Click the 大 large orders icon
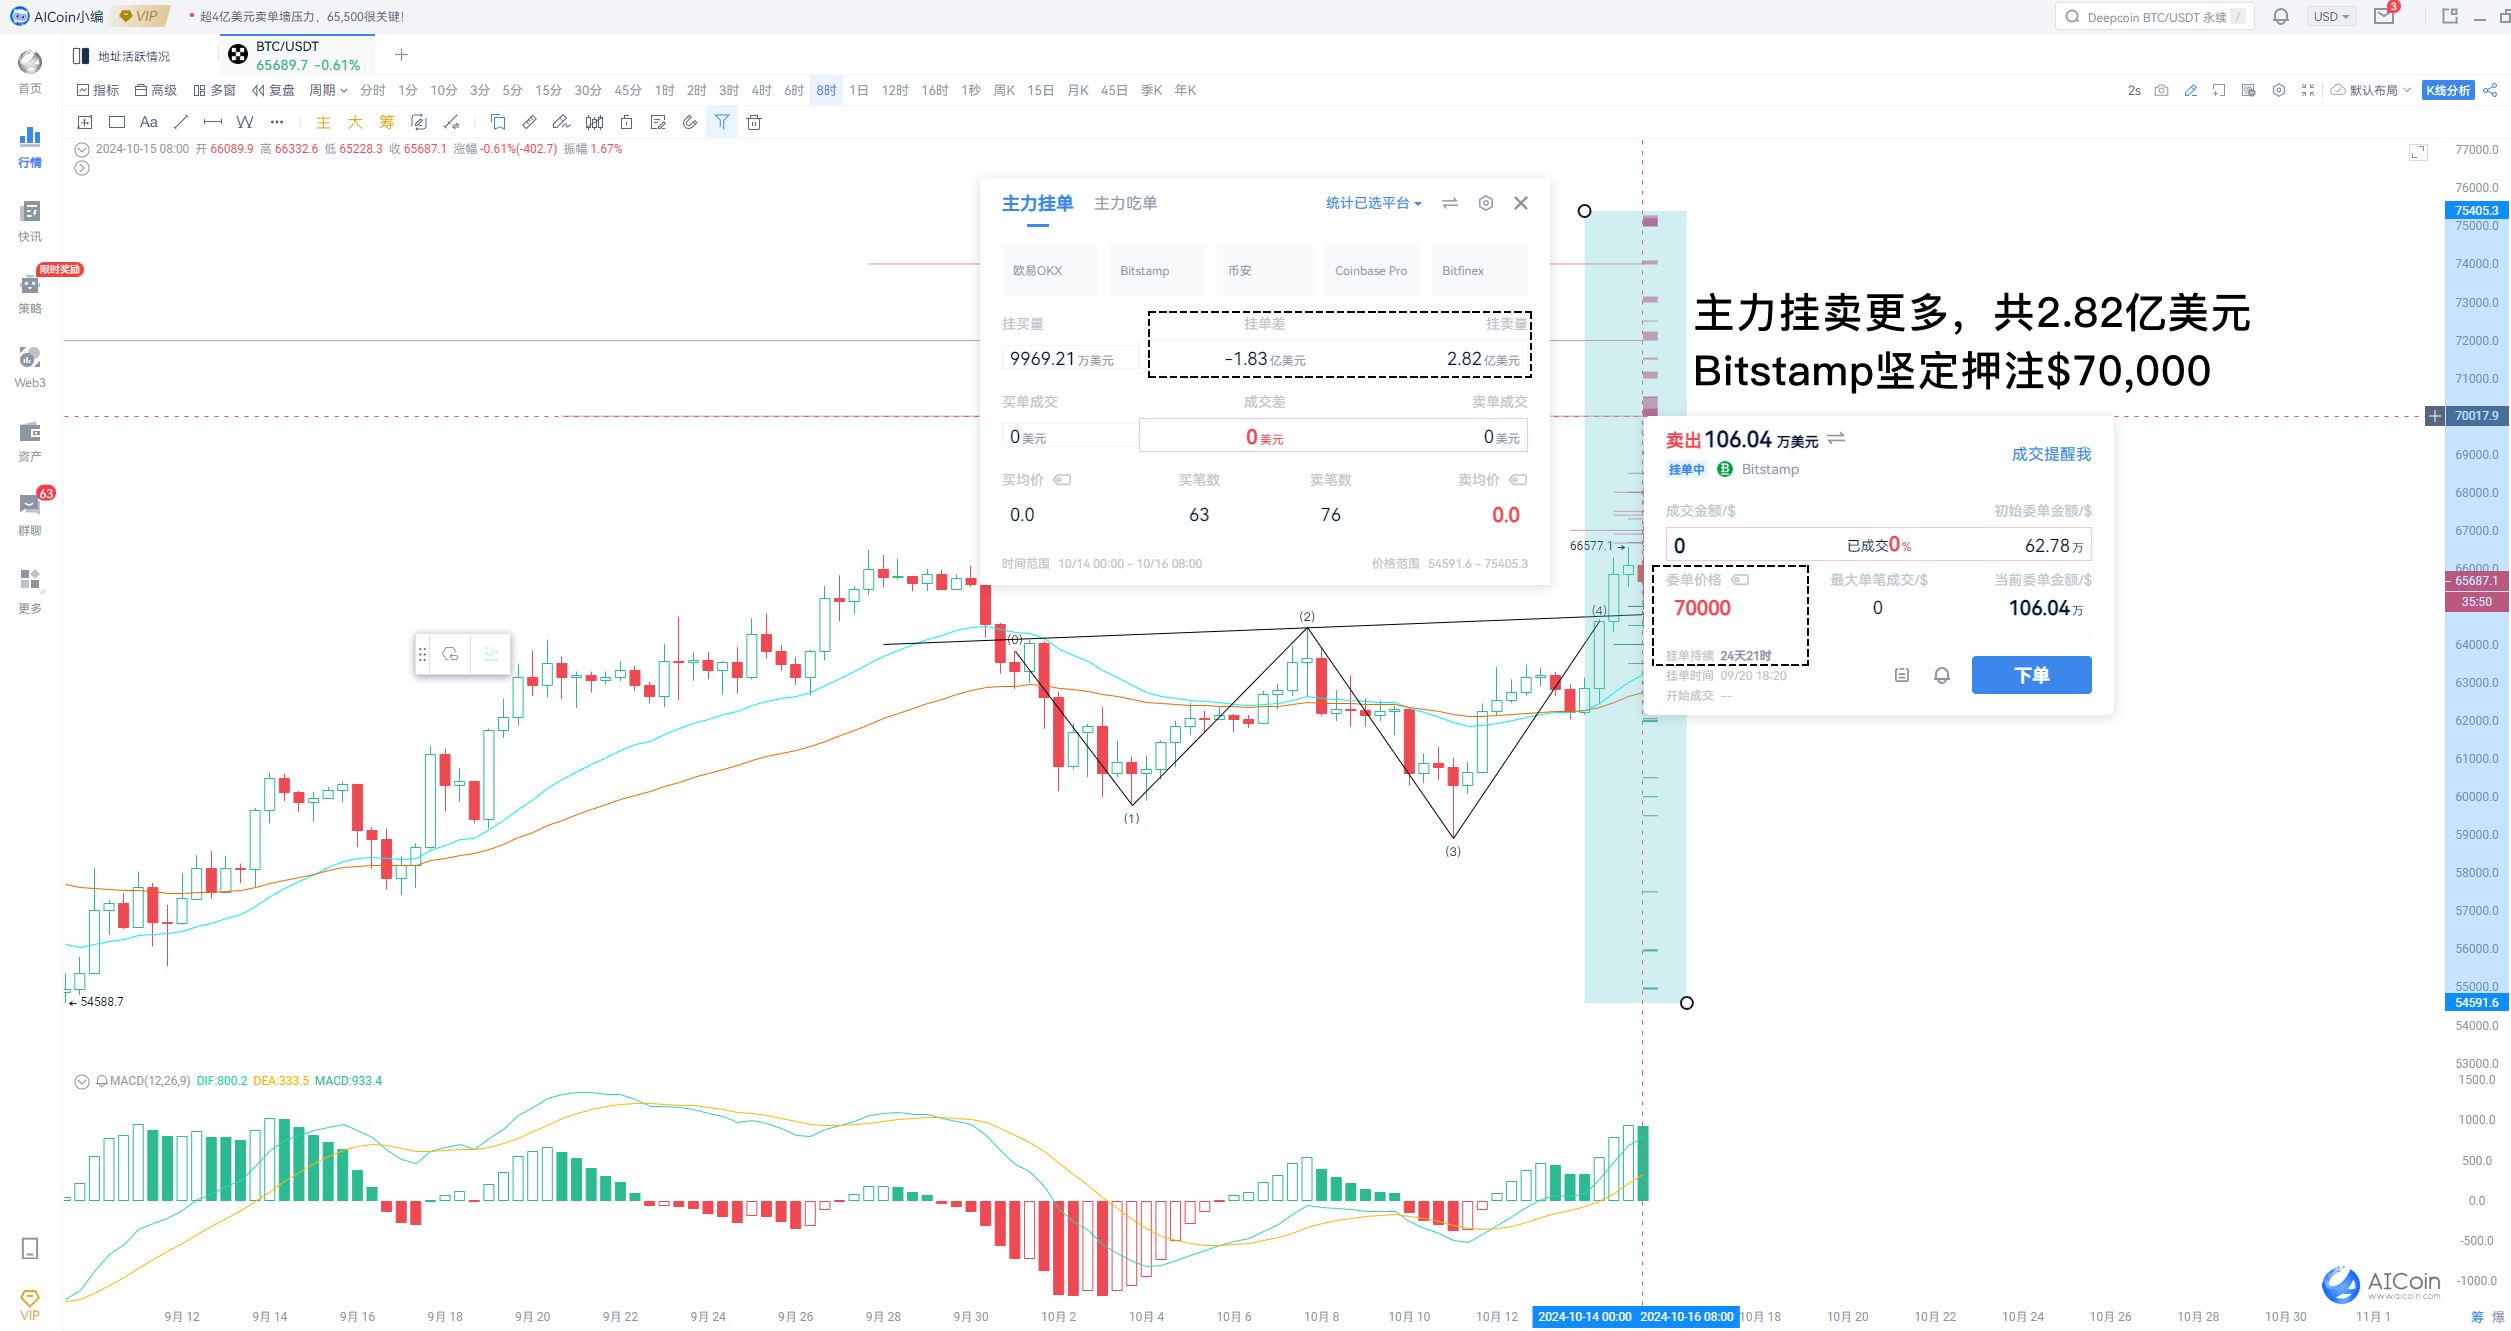 pos(355,122)
